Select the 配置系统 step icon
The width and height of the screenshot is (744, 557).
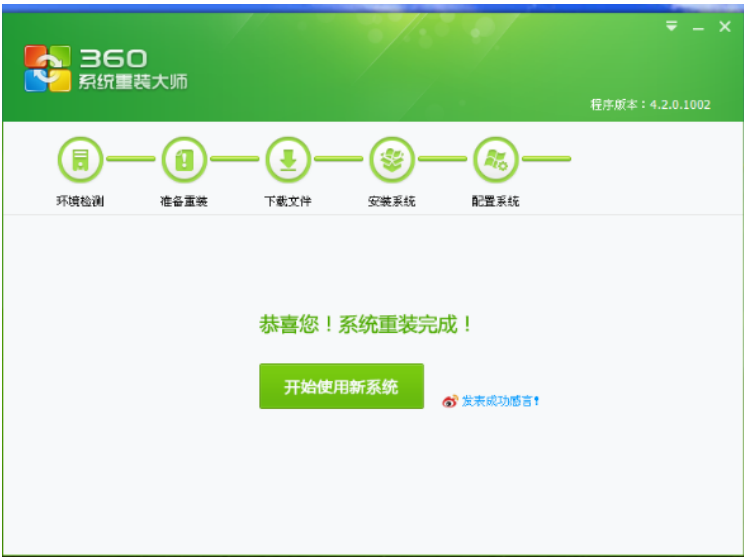pos(496,159)
